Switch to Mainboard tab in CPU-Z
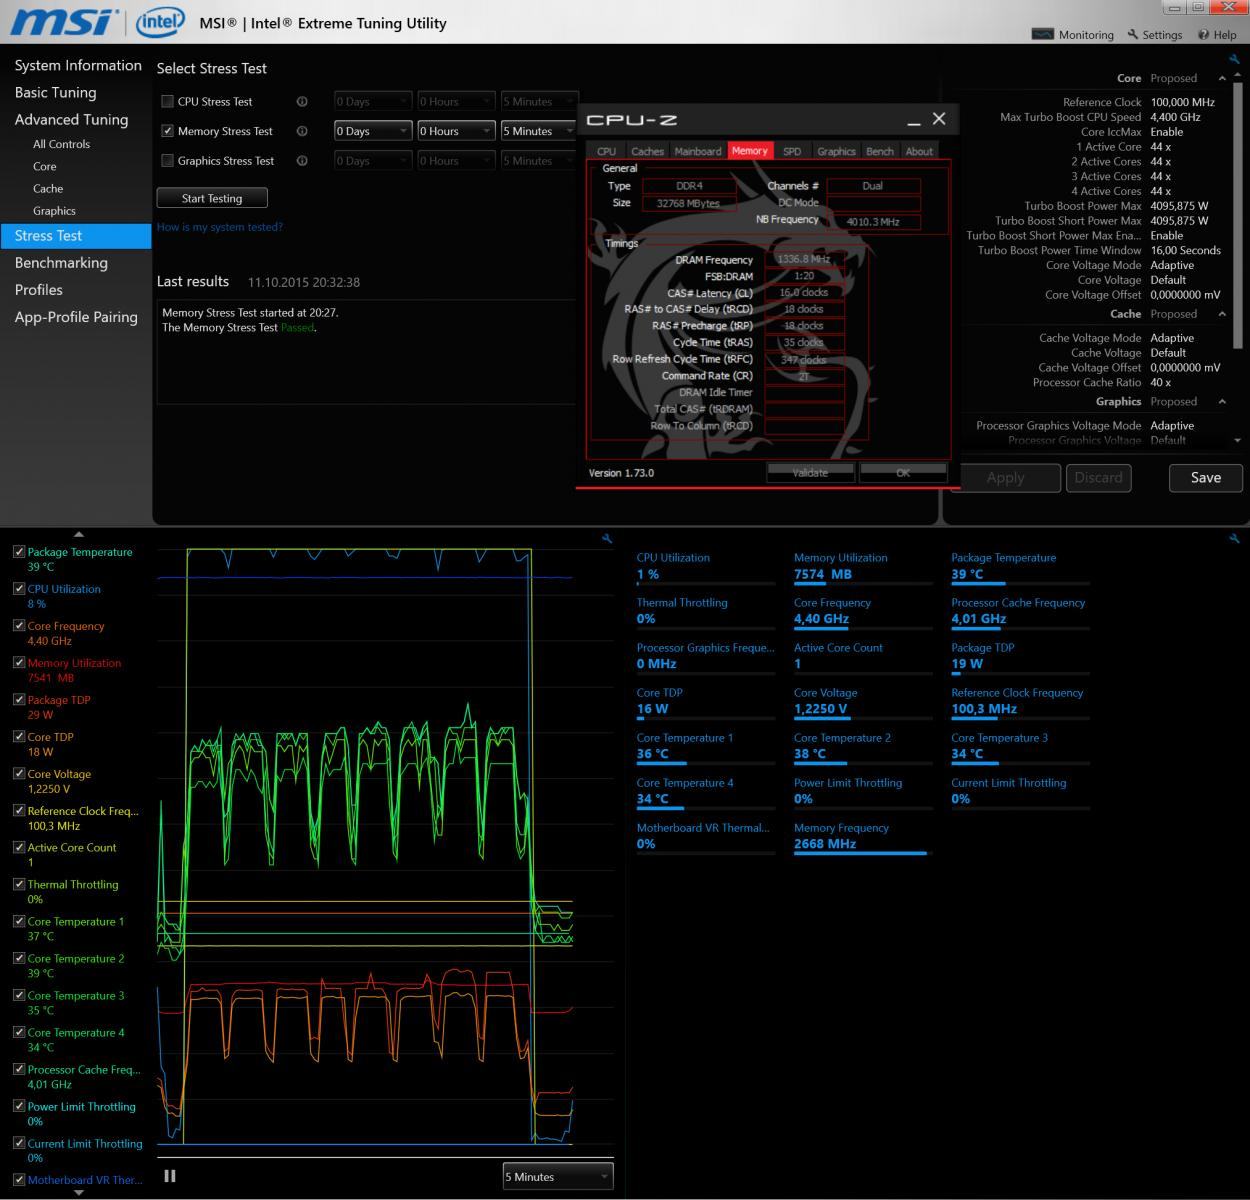 coord(698,151)
